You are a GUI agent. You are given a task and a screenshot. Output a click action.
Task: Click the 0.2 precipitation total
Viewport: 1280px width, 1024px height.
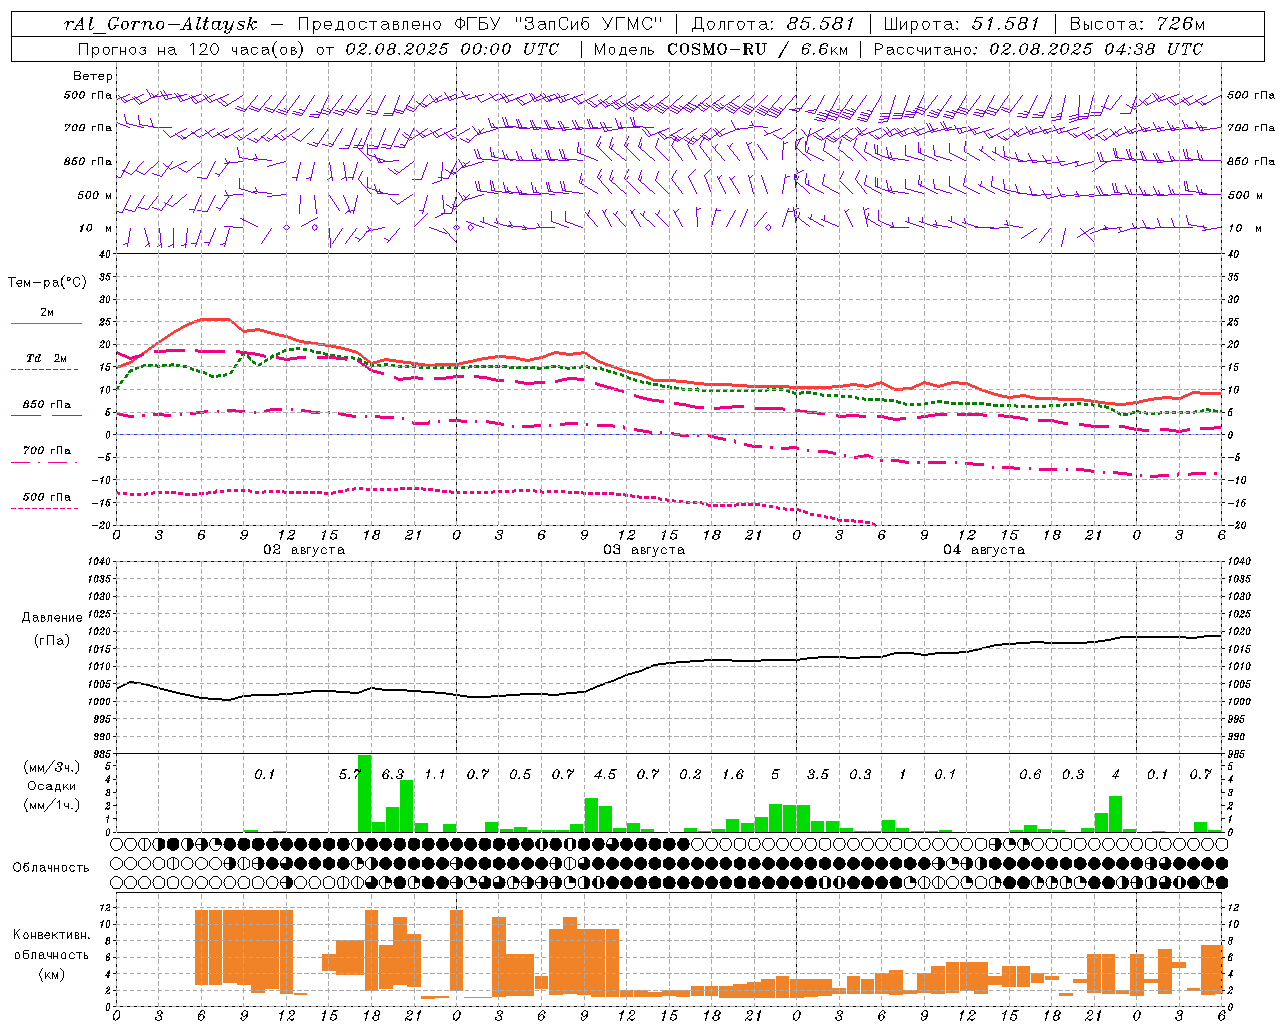pyautogui.click(x=689, y=774)
